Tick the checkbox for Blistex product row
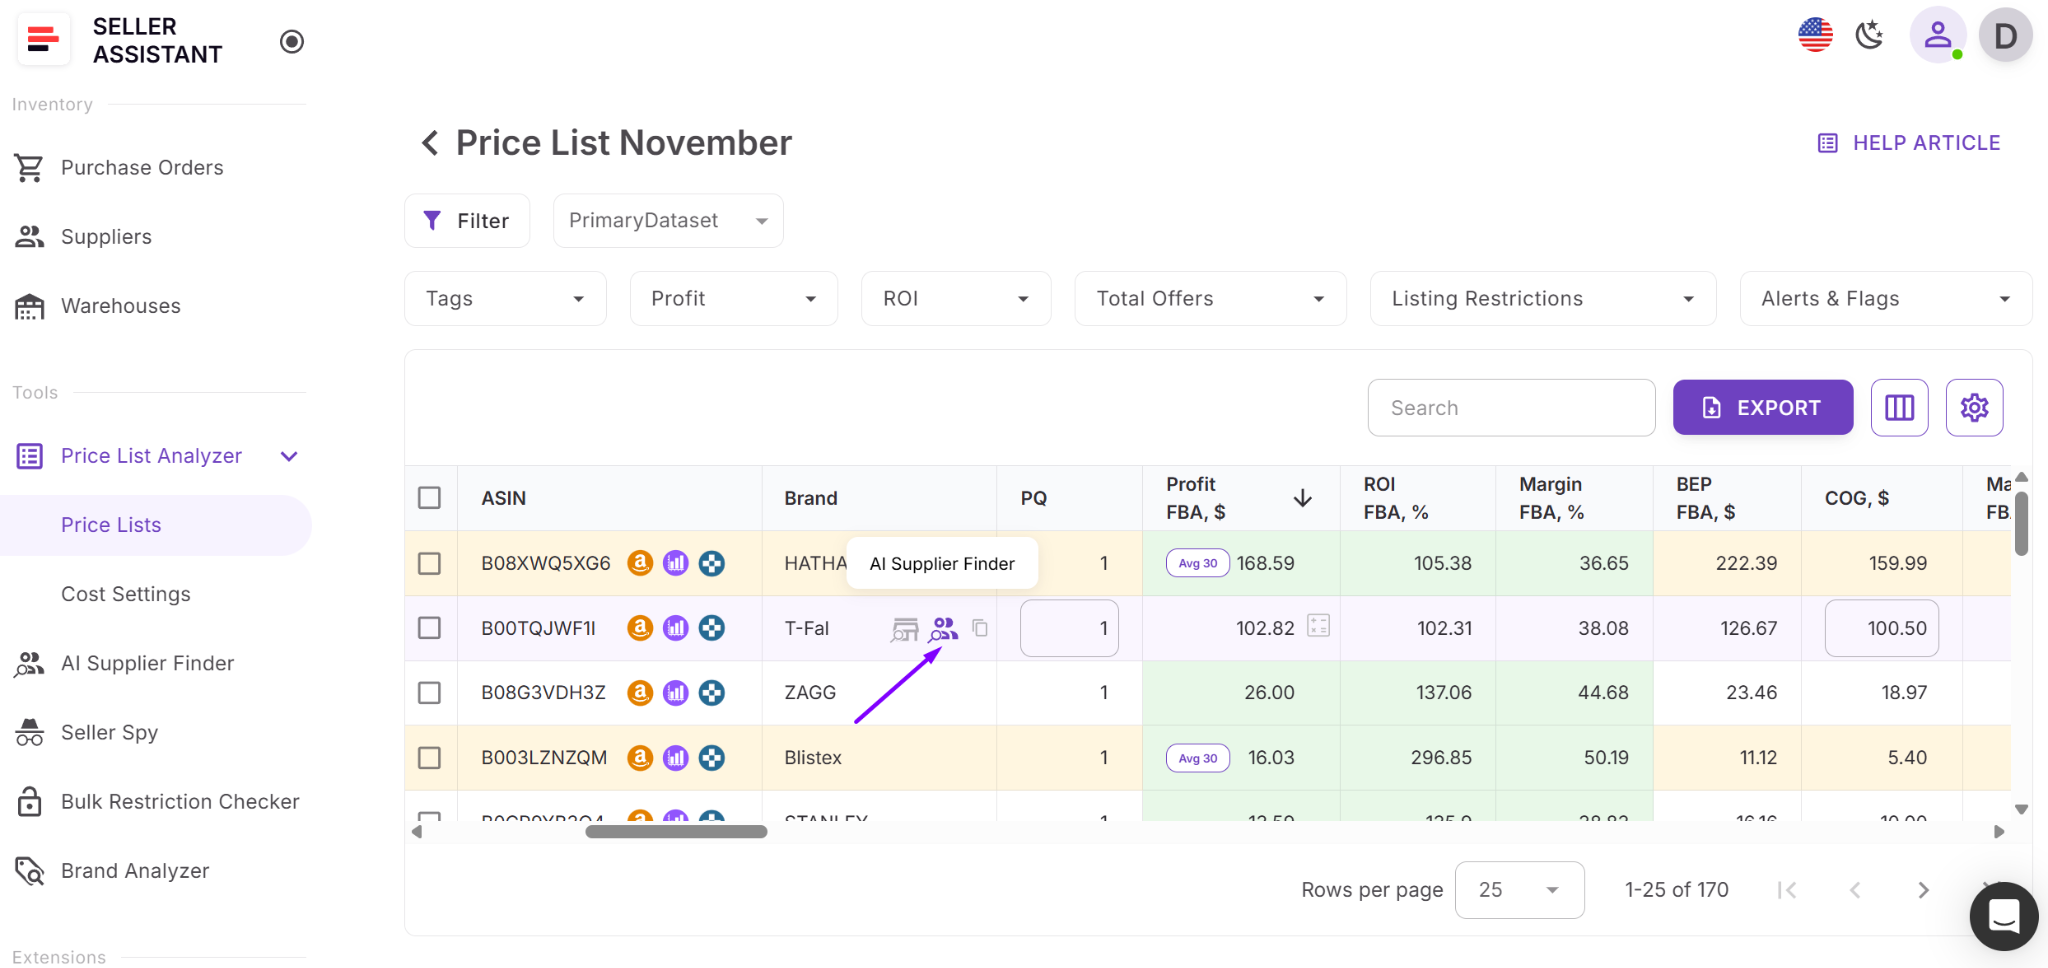This screenshot has width=2048, height=968. coord(430,757)
